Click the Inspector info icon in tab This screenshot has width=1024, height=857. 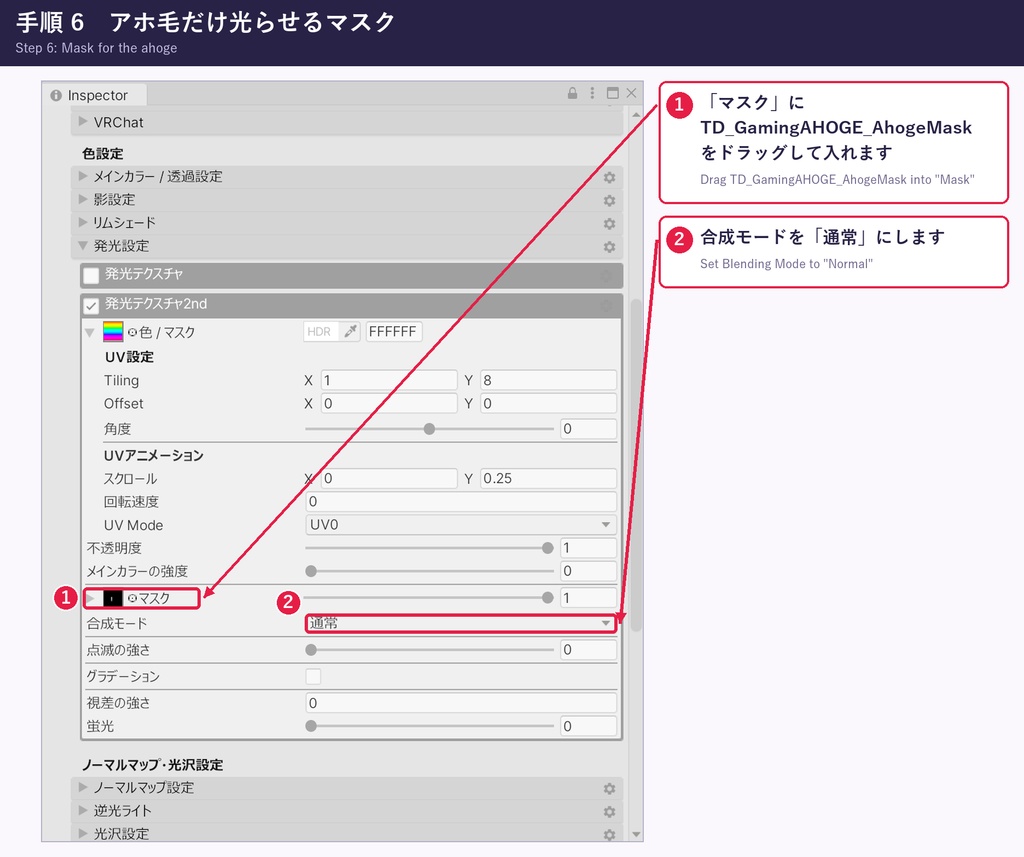coord(56,95)
